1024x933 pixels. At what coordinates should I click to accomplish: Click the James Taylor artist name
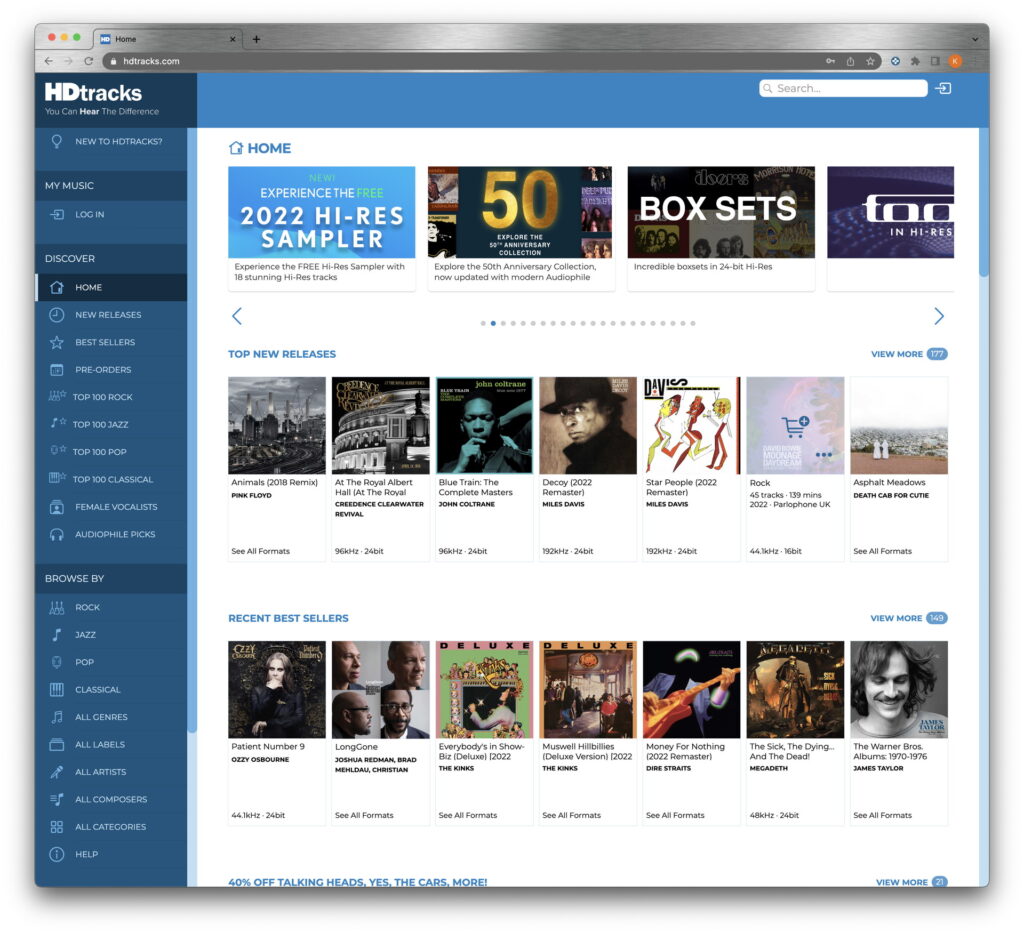coord(878,768)
